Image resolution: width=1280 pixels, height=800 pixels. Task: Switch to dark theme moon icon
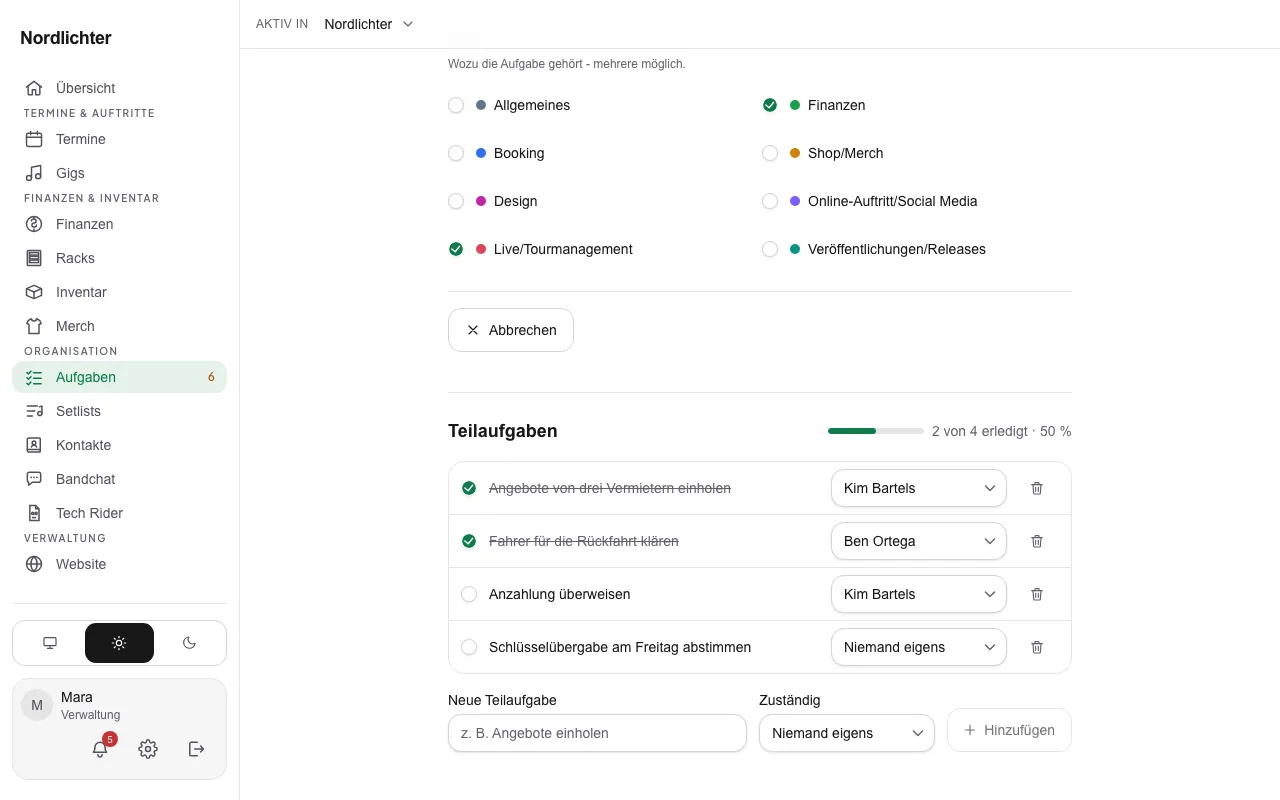[x=189, y=643]
